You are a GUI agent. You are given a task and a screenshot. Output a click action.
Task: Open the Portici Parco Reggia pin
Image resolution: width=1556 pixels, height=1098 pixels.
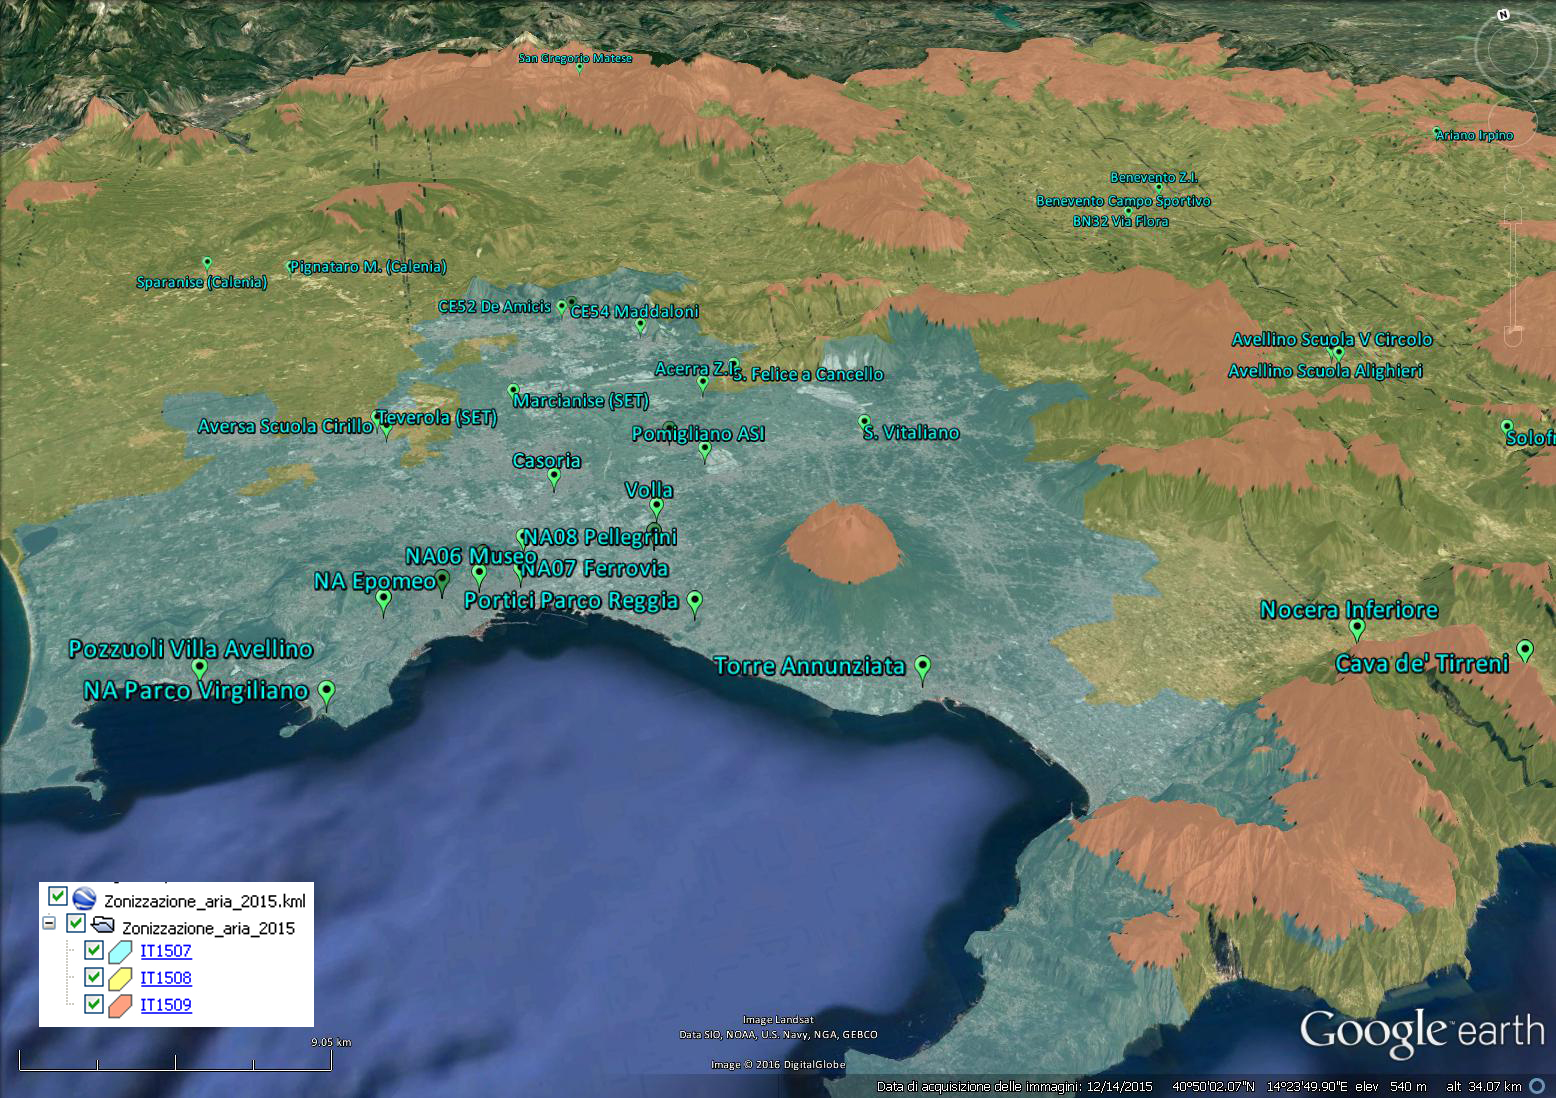(695, 602)
